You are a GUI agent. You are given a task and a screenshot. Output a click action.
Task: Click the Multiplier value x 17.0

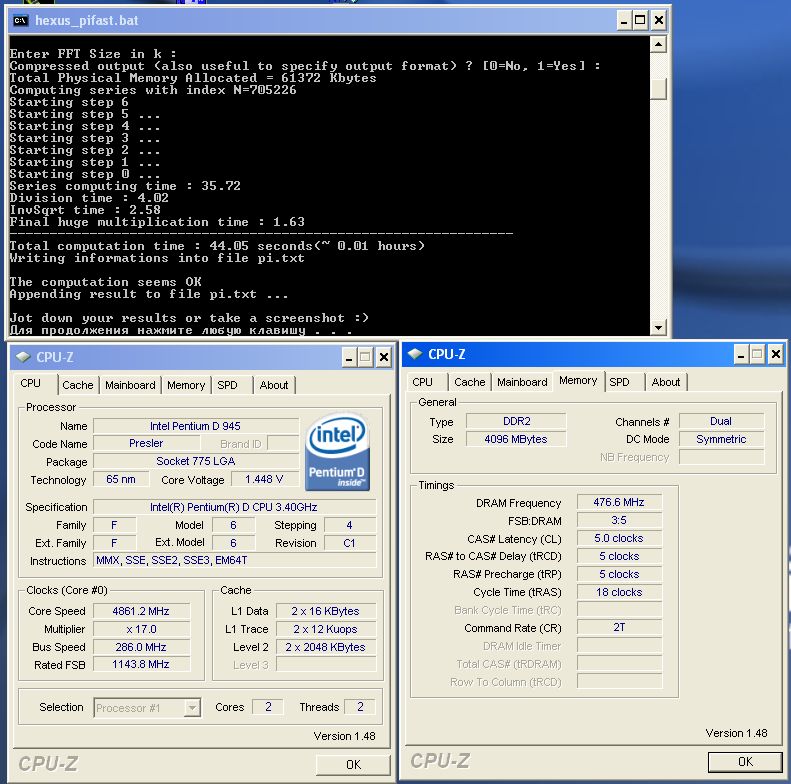141,629
